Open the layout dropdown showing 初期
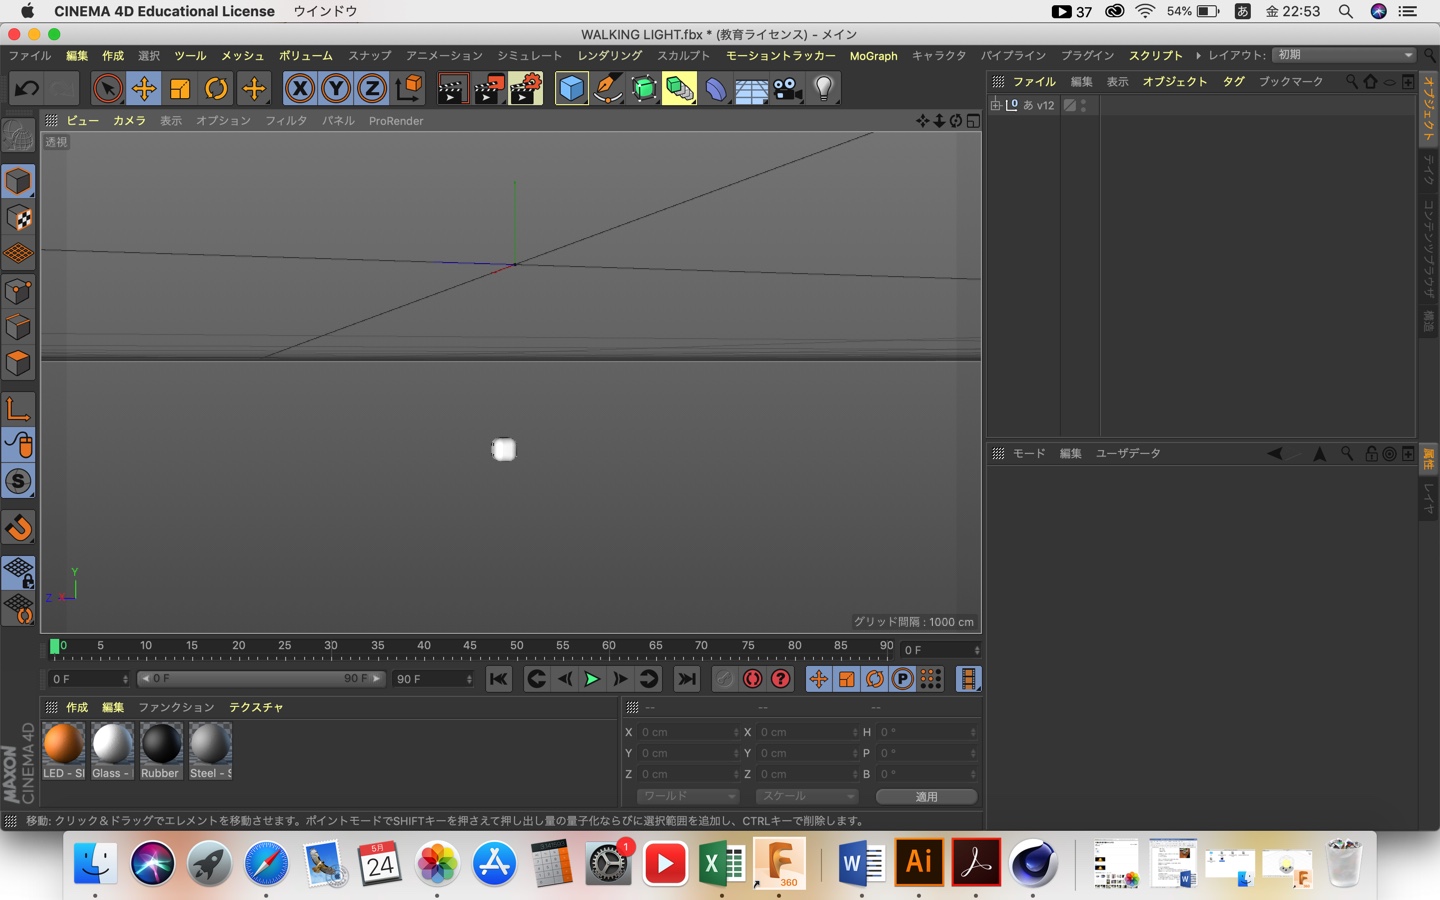The height and width of the screenshot is (900, 1440). (1345, 55)
